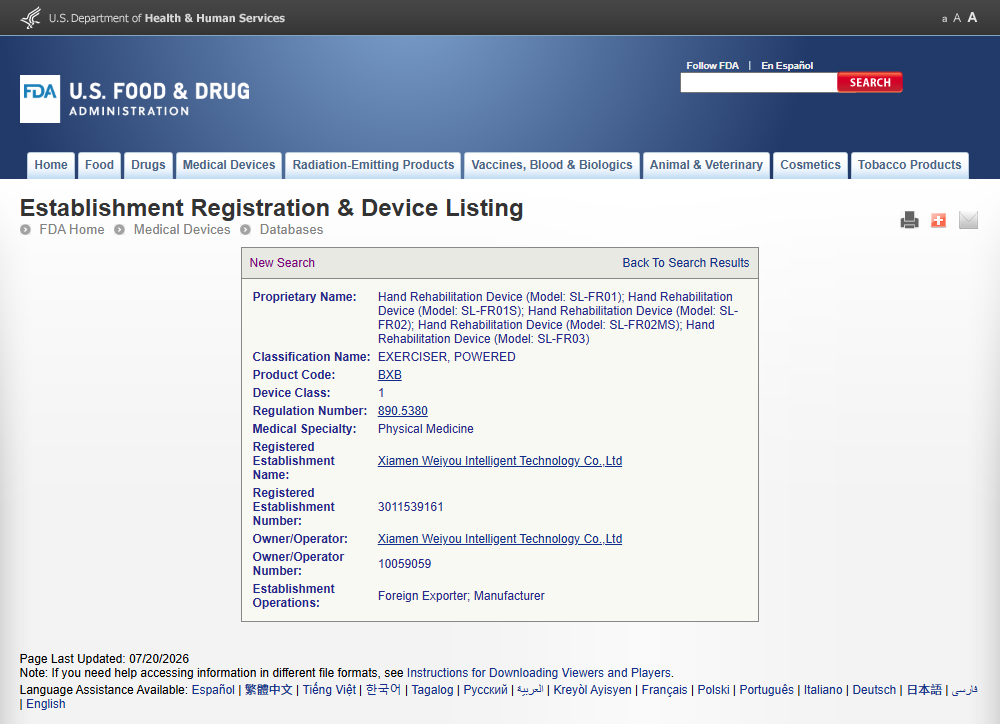This screenshot has height=724, width=1000.
Task: Click the print page icon
Action: click(909, 220)
